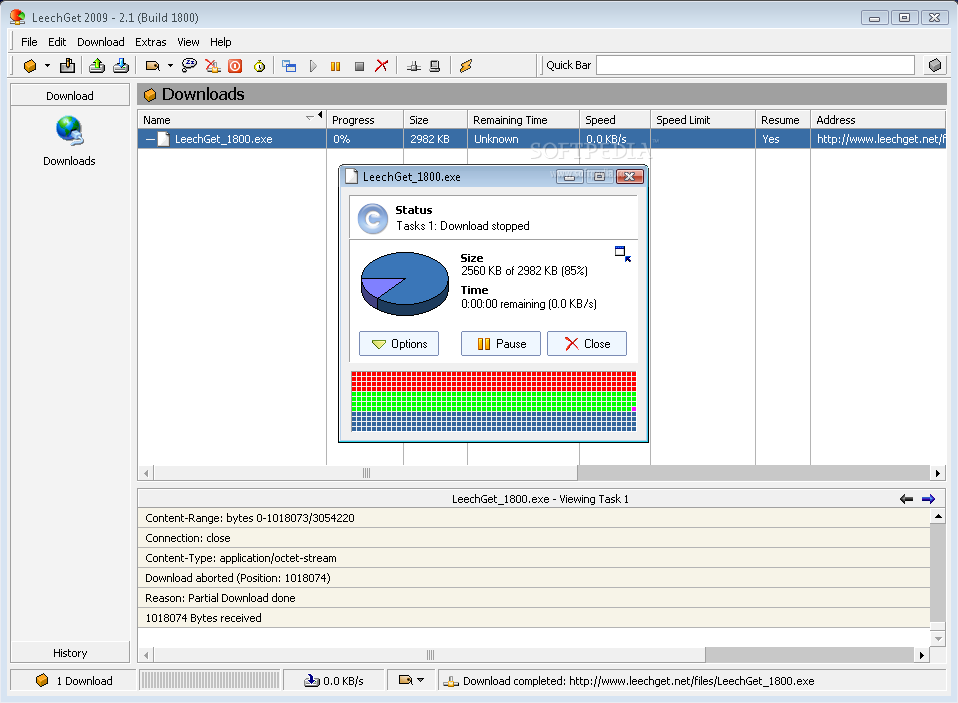Click the detach window icon in download dialog

click(622, 254)
